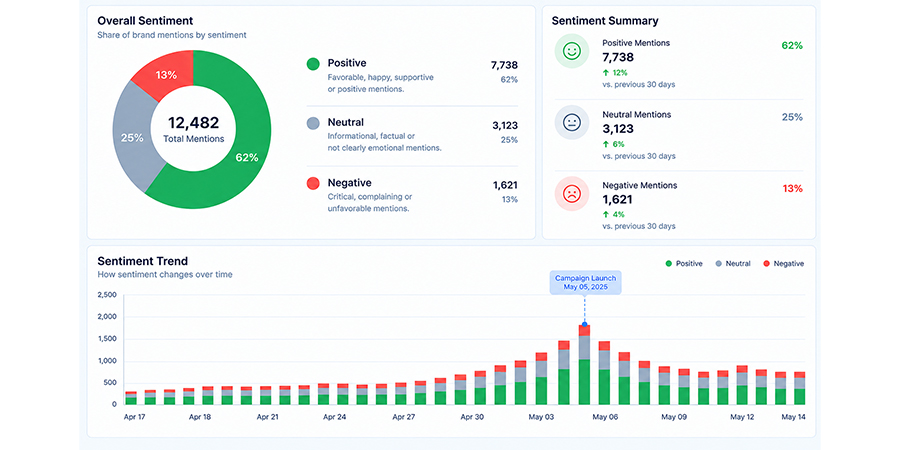Click the Apr 30 x-axis label
The width and height of the screenshot is (900, 450).
(x=471, y=417)
